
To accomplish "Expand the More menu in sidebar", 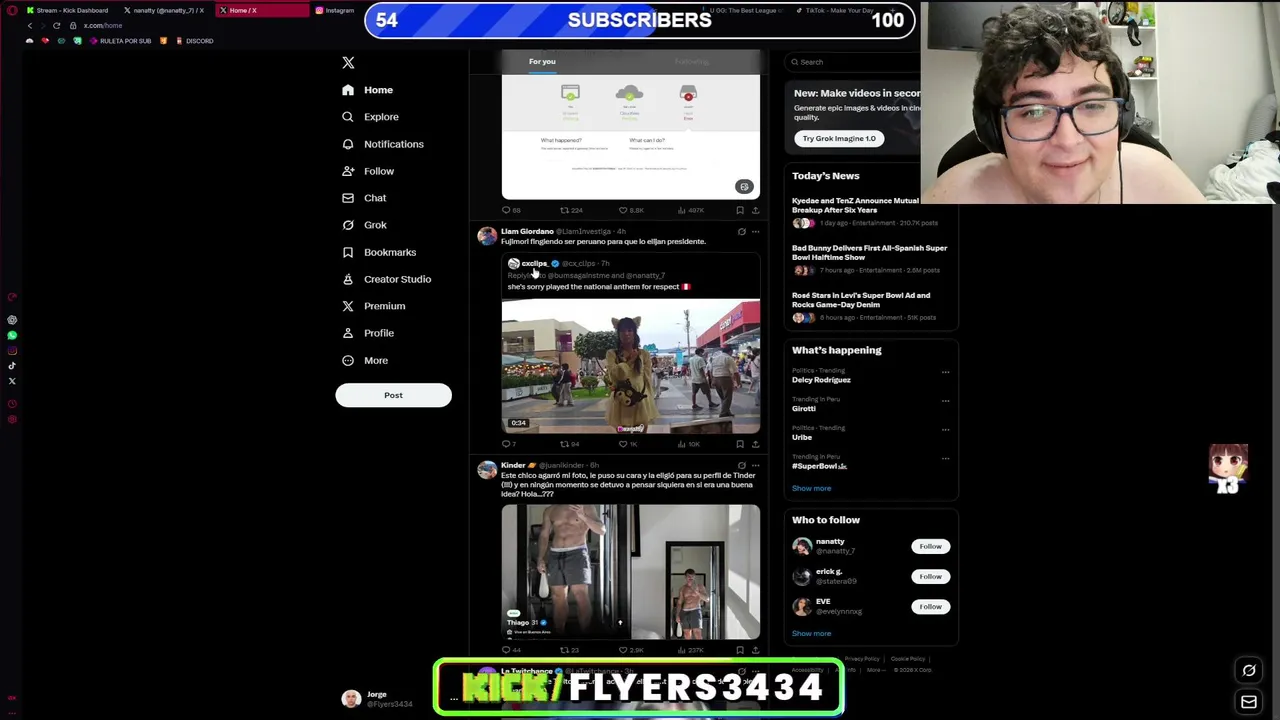I will (x=365, y=360).
